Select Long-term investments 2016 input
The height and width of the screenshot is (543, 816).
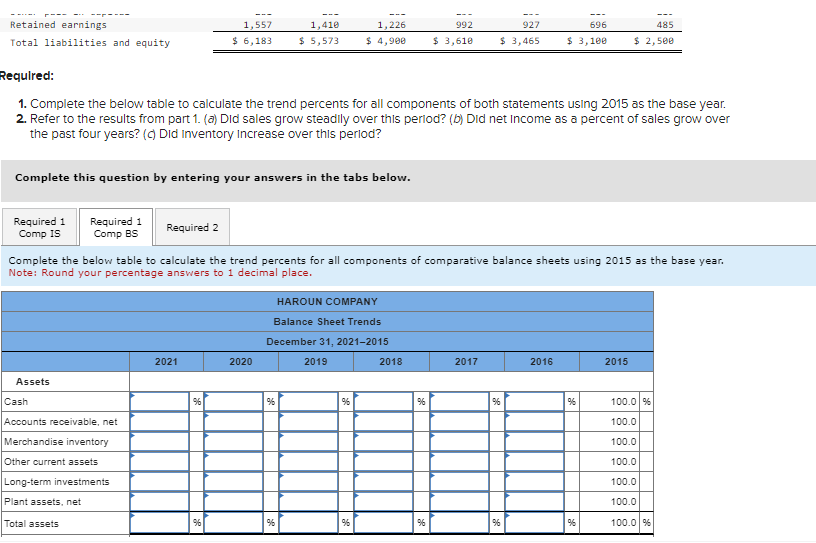(x=534, y=482)
